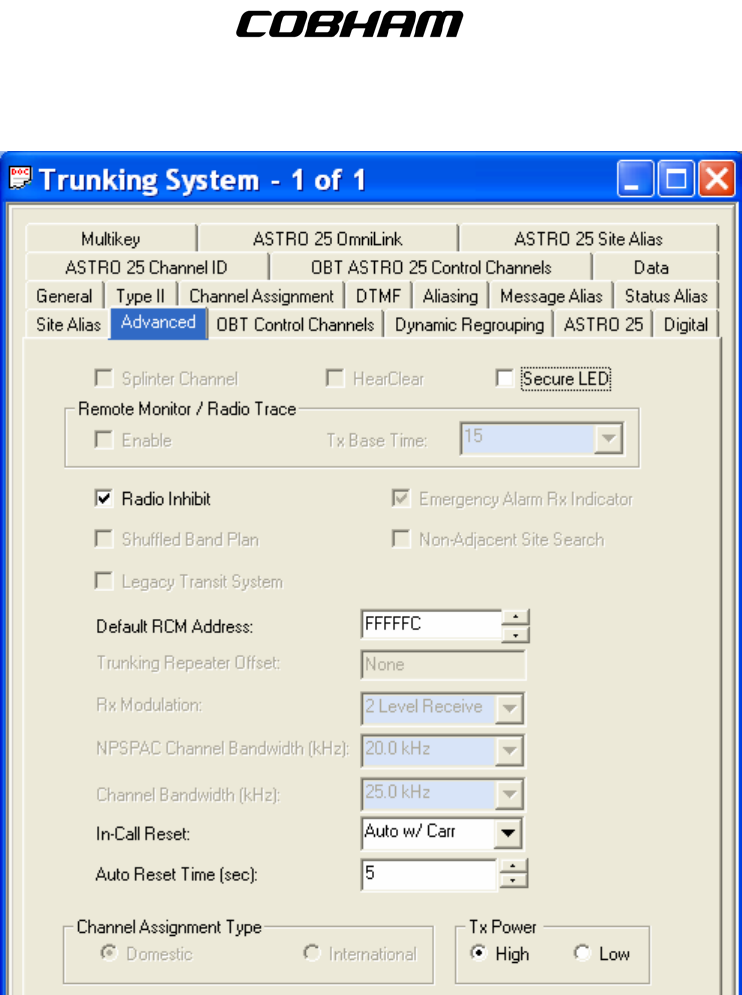Open the General tab

tap(64, 296)
